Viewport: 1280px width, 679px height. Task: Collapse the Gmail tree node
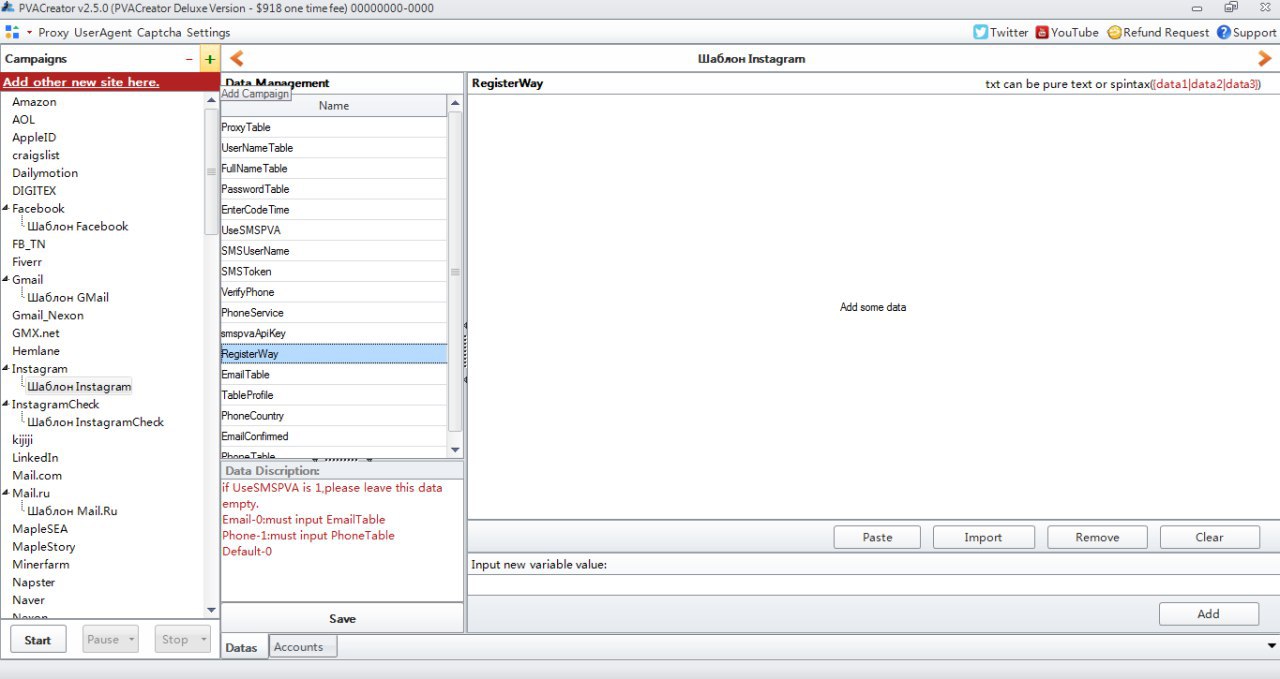click(x=6, y=279)
